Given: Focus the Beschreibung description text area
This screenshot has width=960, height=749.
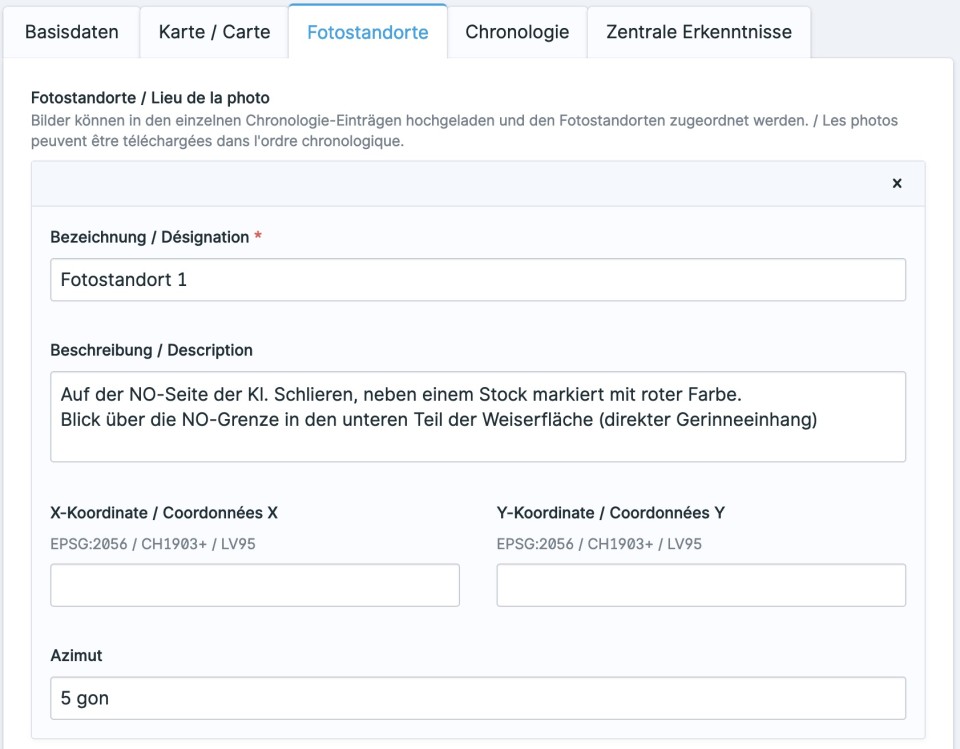Looking at the screenshot, I should pyautogui.click(x=478, y=416).
